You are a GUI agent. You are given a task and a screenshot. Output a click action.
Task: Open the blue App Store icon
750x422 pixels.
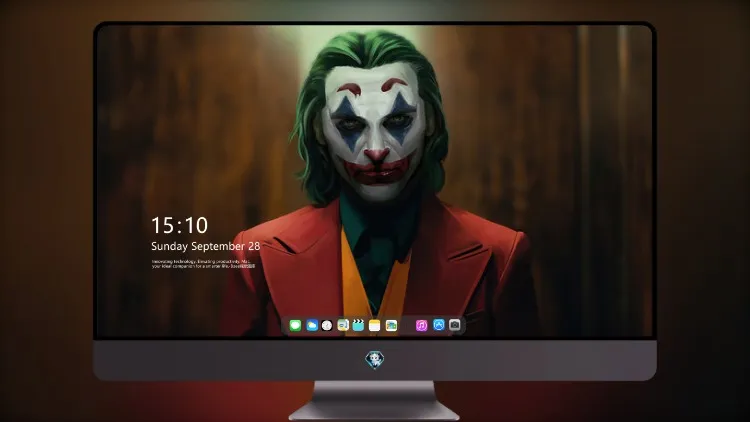pos(439,325)
